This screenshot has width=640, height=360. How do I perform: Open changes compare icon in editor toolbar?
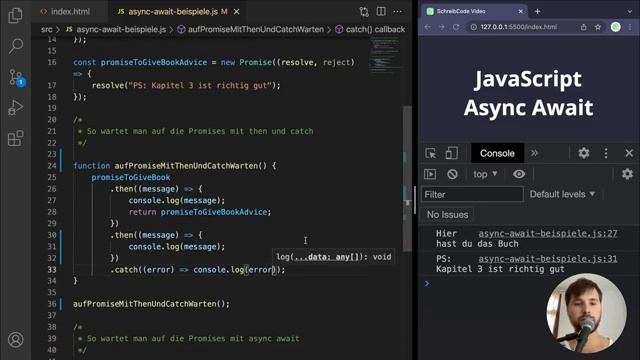364,12
